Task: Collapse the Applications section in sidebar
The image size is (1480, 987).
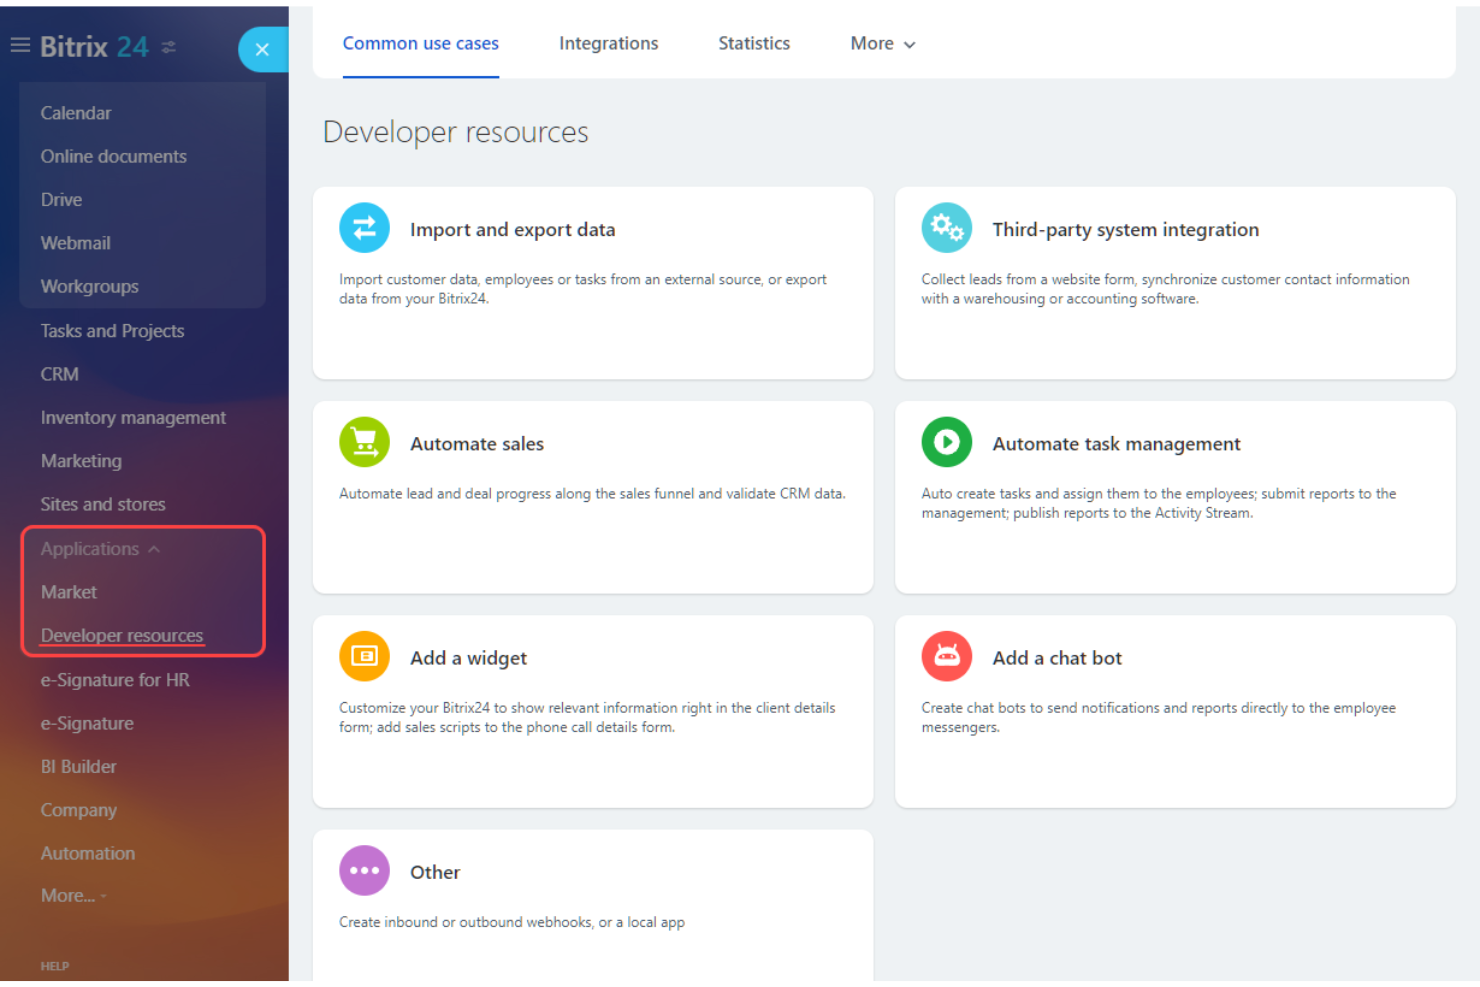Action: 100,549
